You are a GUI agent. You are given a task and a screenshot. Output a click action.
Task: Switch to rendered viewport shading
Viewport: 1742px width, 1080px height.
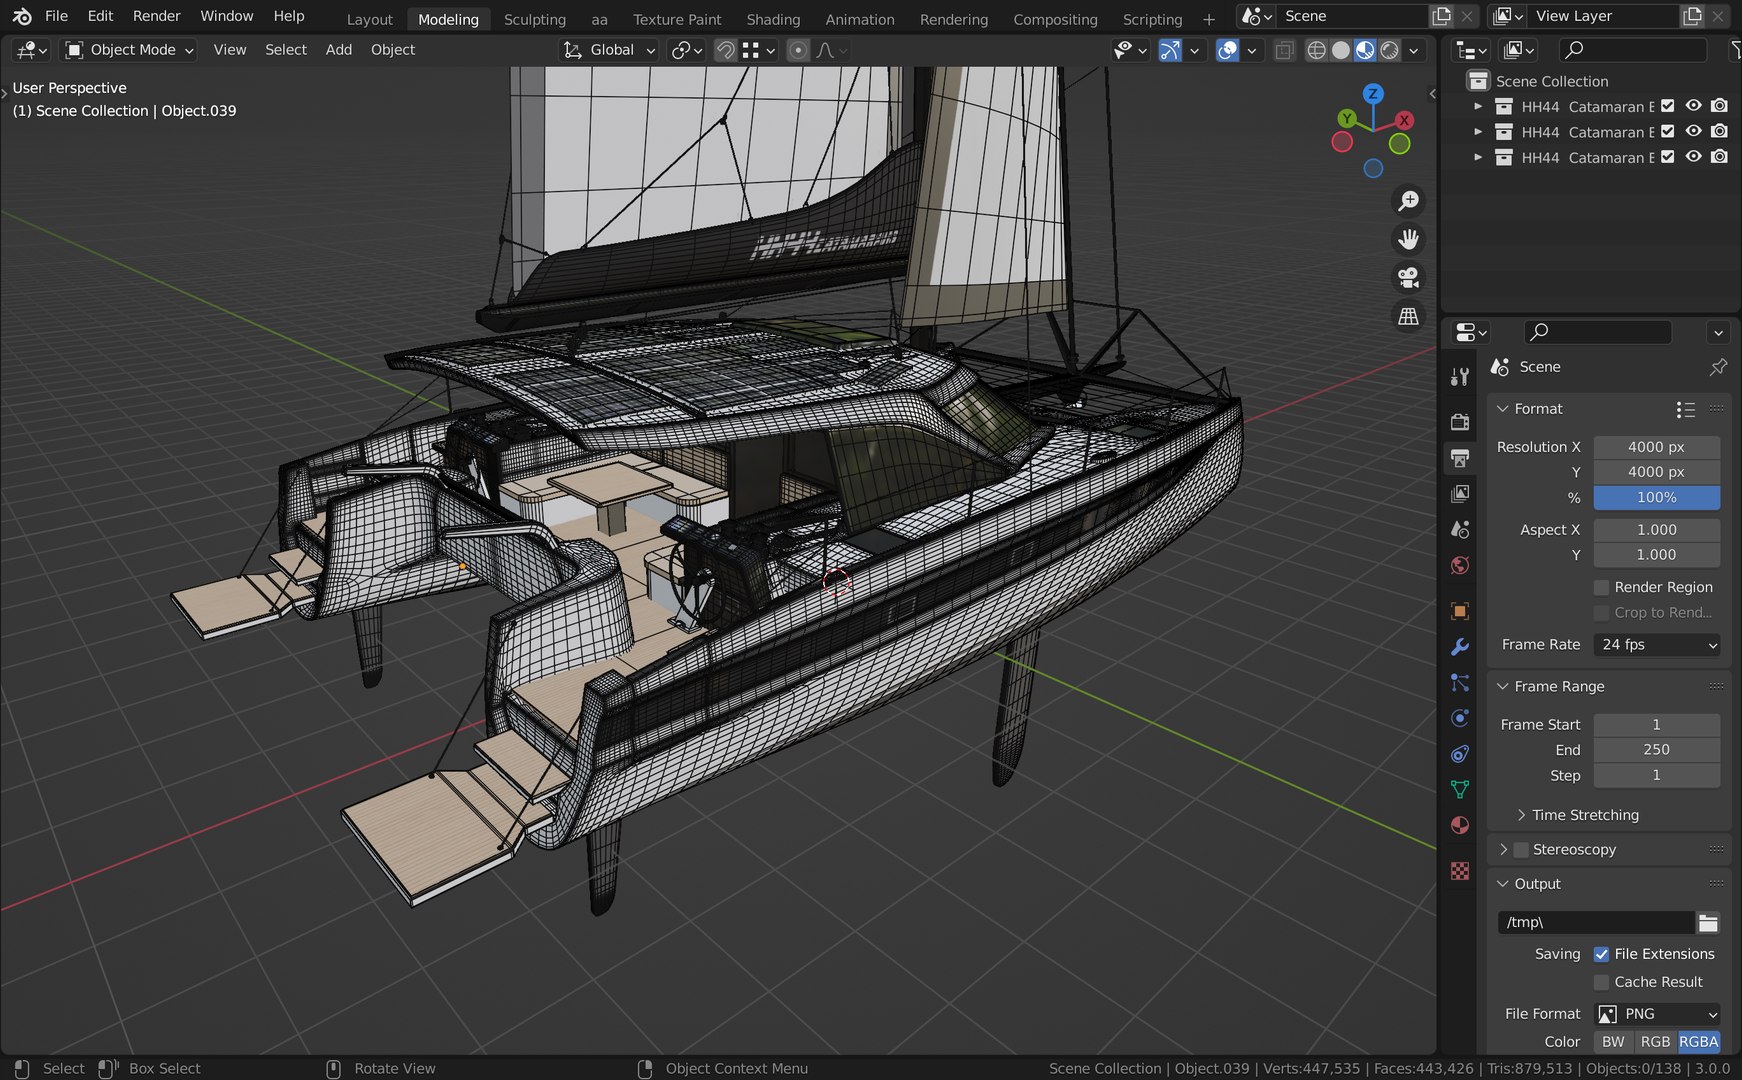[1389, 50]
